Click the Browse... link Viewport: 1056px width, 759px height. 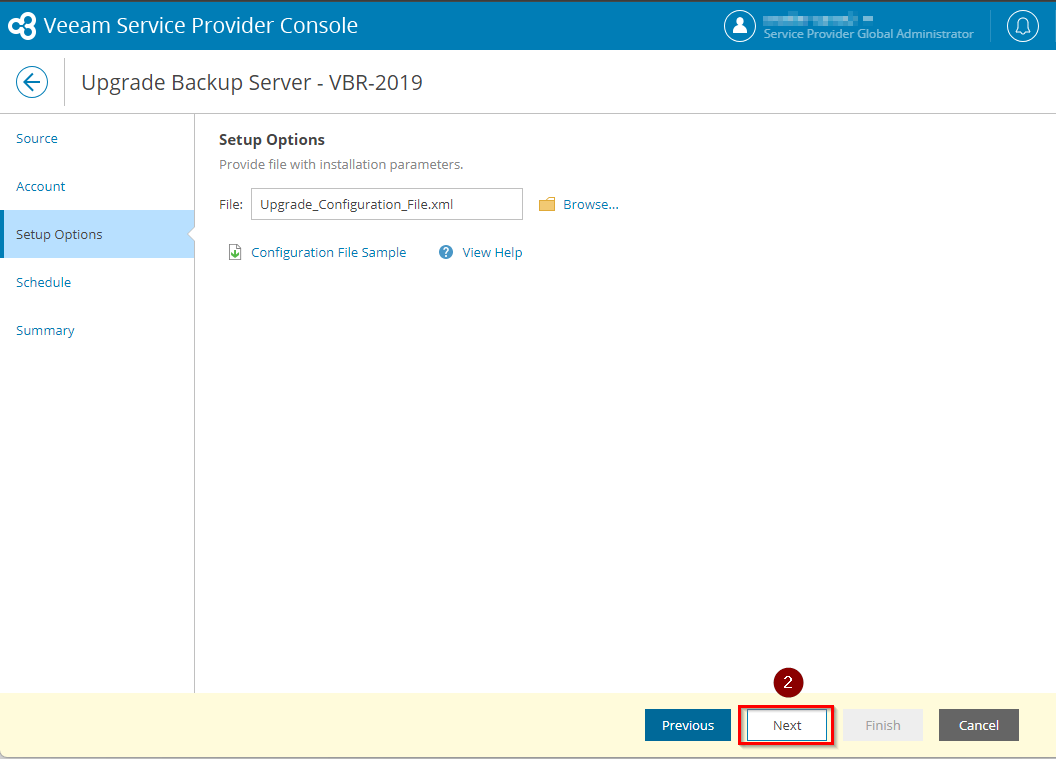coord(591,204)
